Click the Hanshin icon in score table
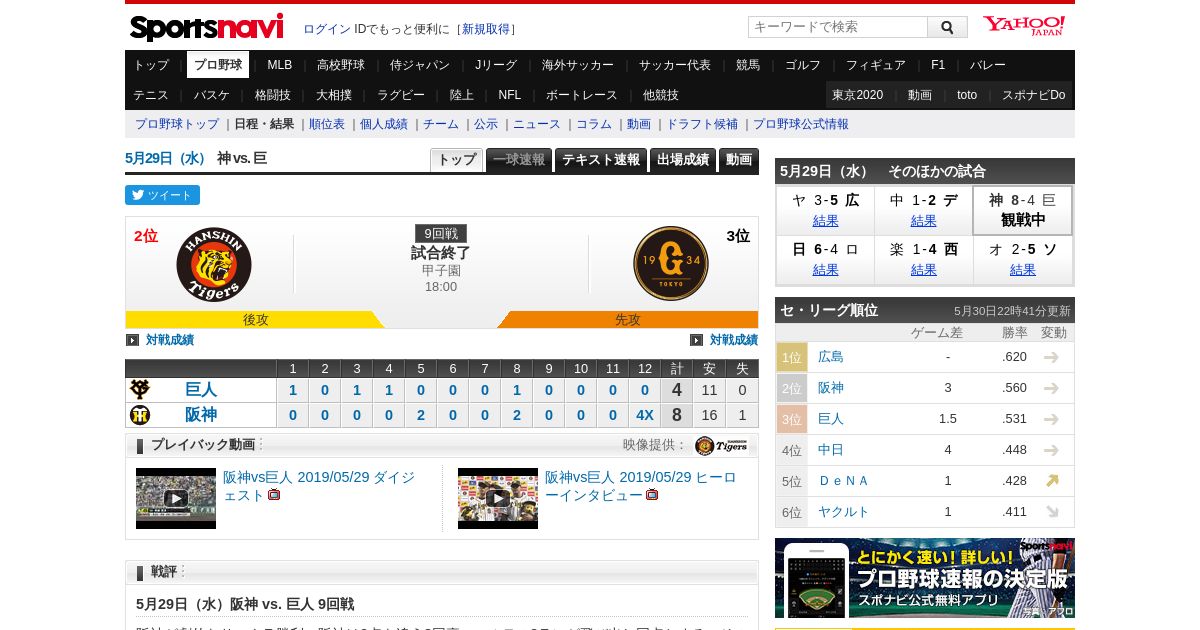 (x=140, y=415)
